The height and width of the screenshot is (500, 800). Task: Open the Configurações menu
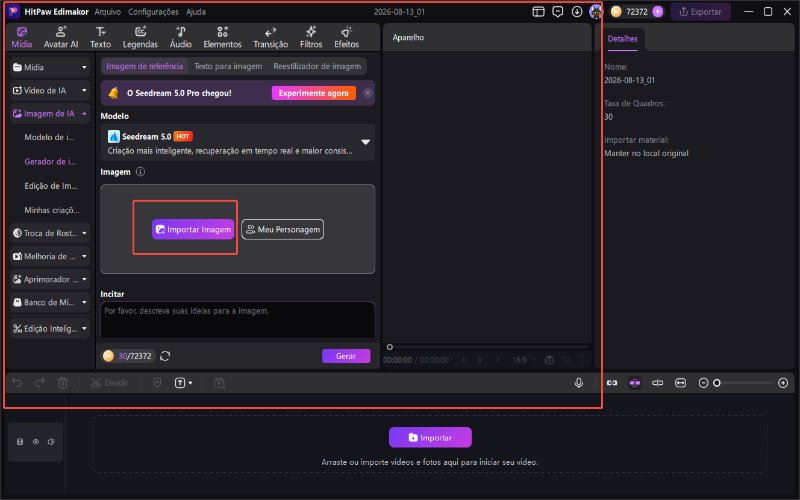[x=153, y=12]
